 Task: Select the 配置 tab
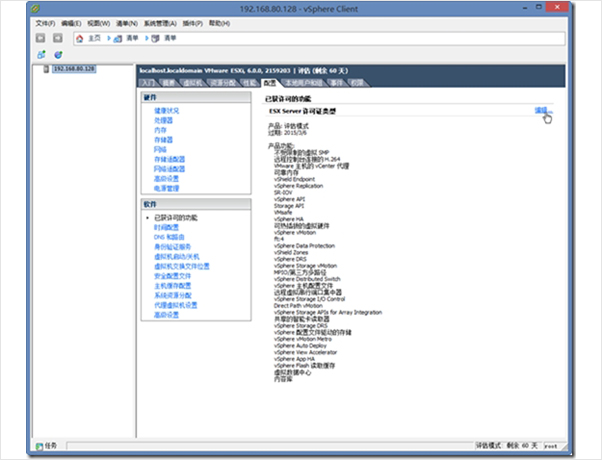point(270,83)
